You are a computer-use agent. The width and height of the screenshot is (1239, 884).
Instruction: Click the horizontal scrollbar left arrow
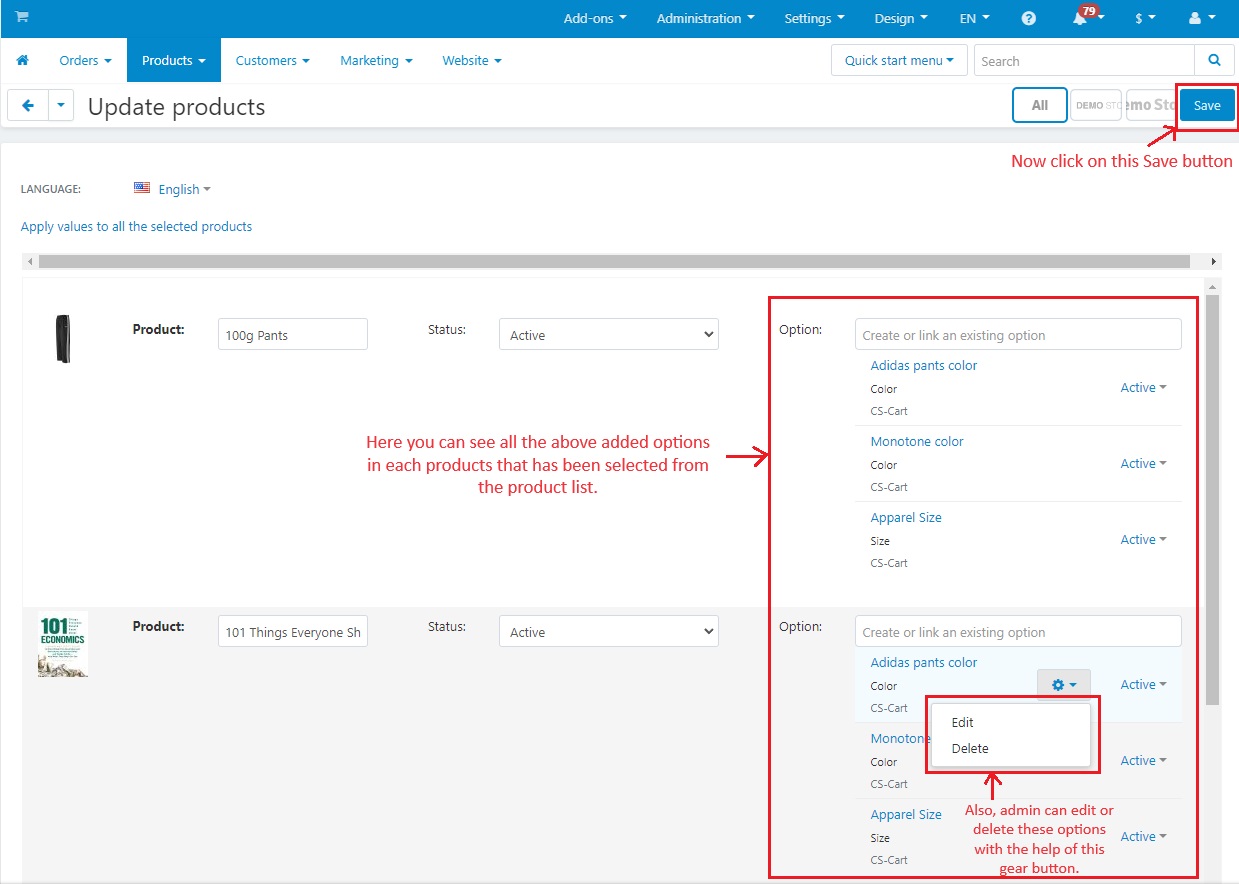[30, 261]
